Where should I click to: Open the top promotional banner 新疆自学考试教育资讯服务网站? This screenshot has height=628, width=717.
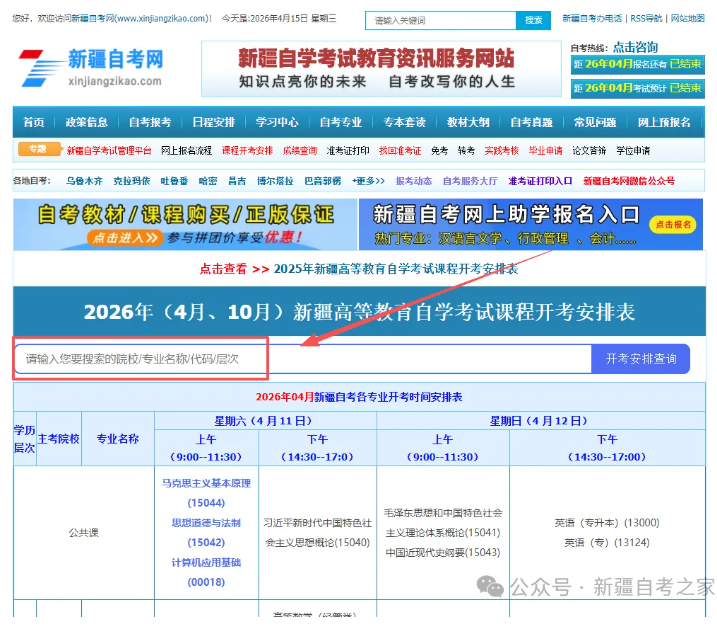381,69
